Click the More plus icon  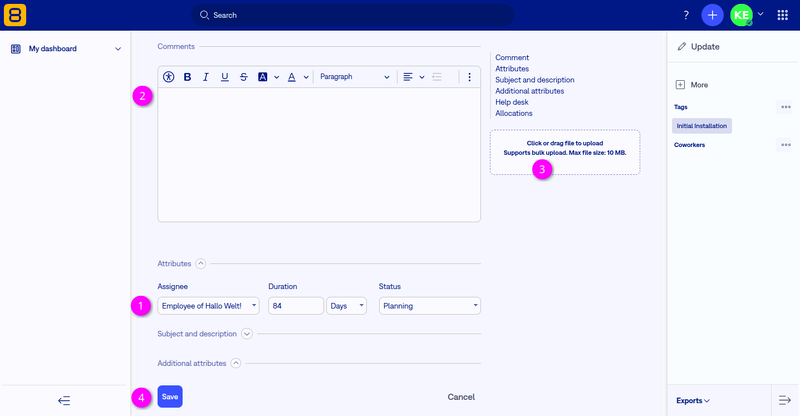click(x=680, y=85)
